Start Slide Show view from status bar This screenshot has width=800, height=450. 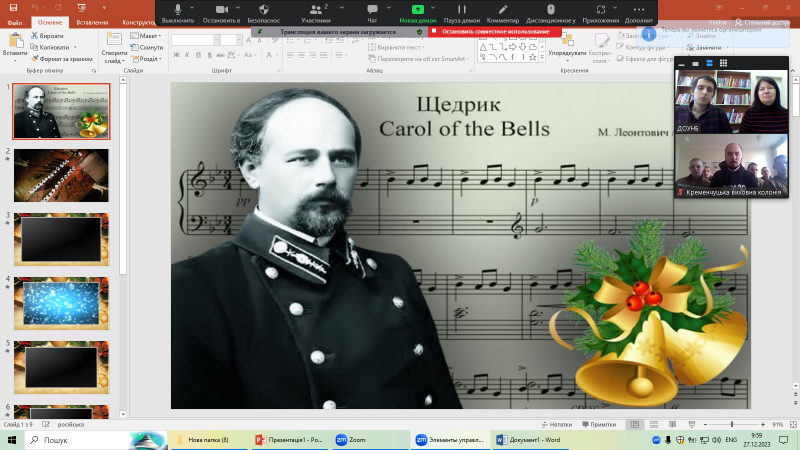pyautogui.click(x=691, y=424)
